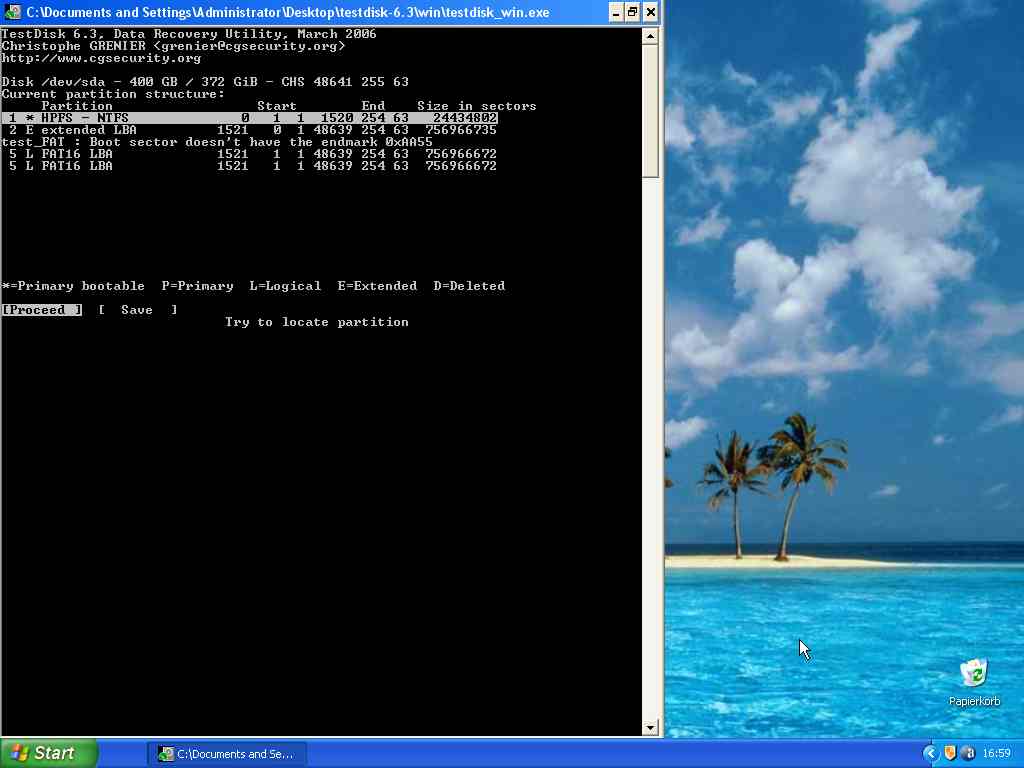Click the taskbar clock showing 16:59

[997, 754]
